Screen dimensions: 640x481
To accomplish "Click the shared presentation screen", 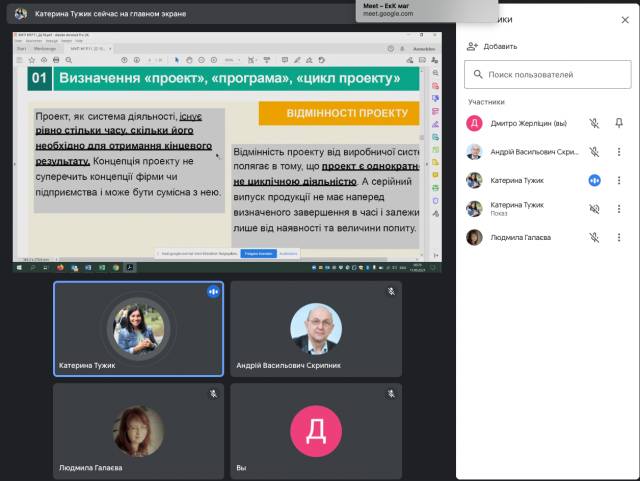I will point(228,150).
